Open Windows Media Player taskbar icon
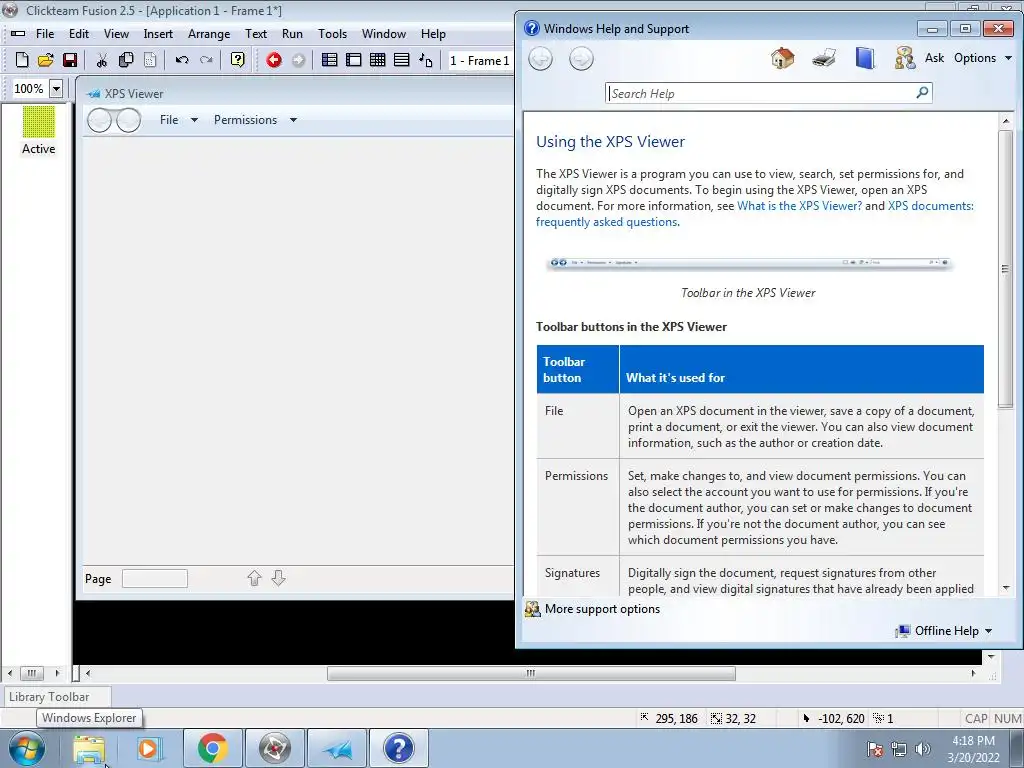The width and height of the screenshot is (1024, 768). (x=150, y=749)
